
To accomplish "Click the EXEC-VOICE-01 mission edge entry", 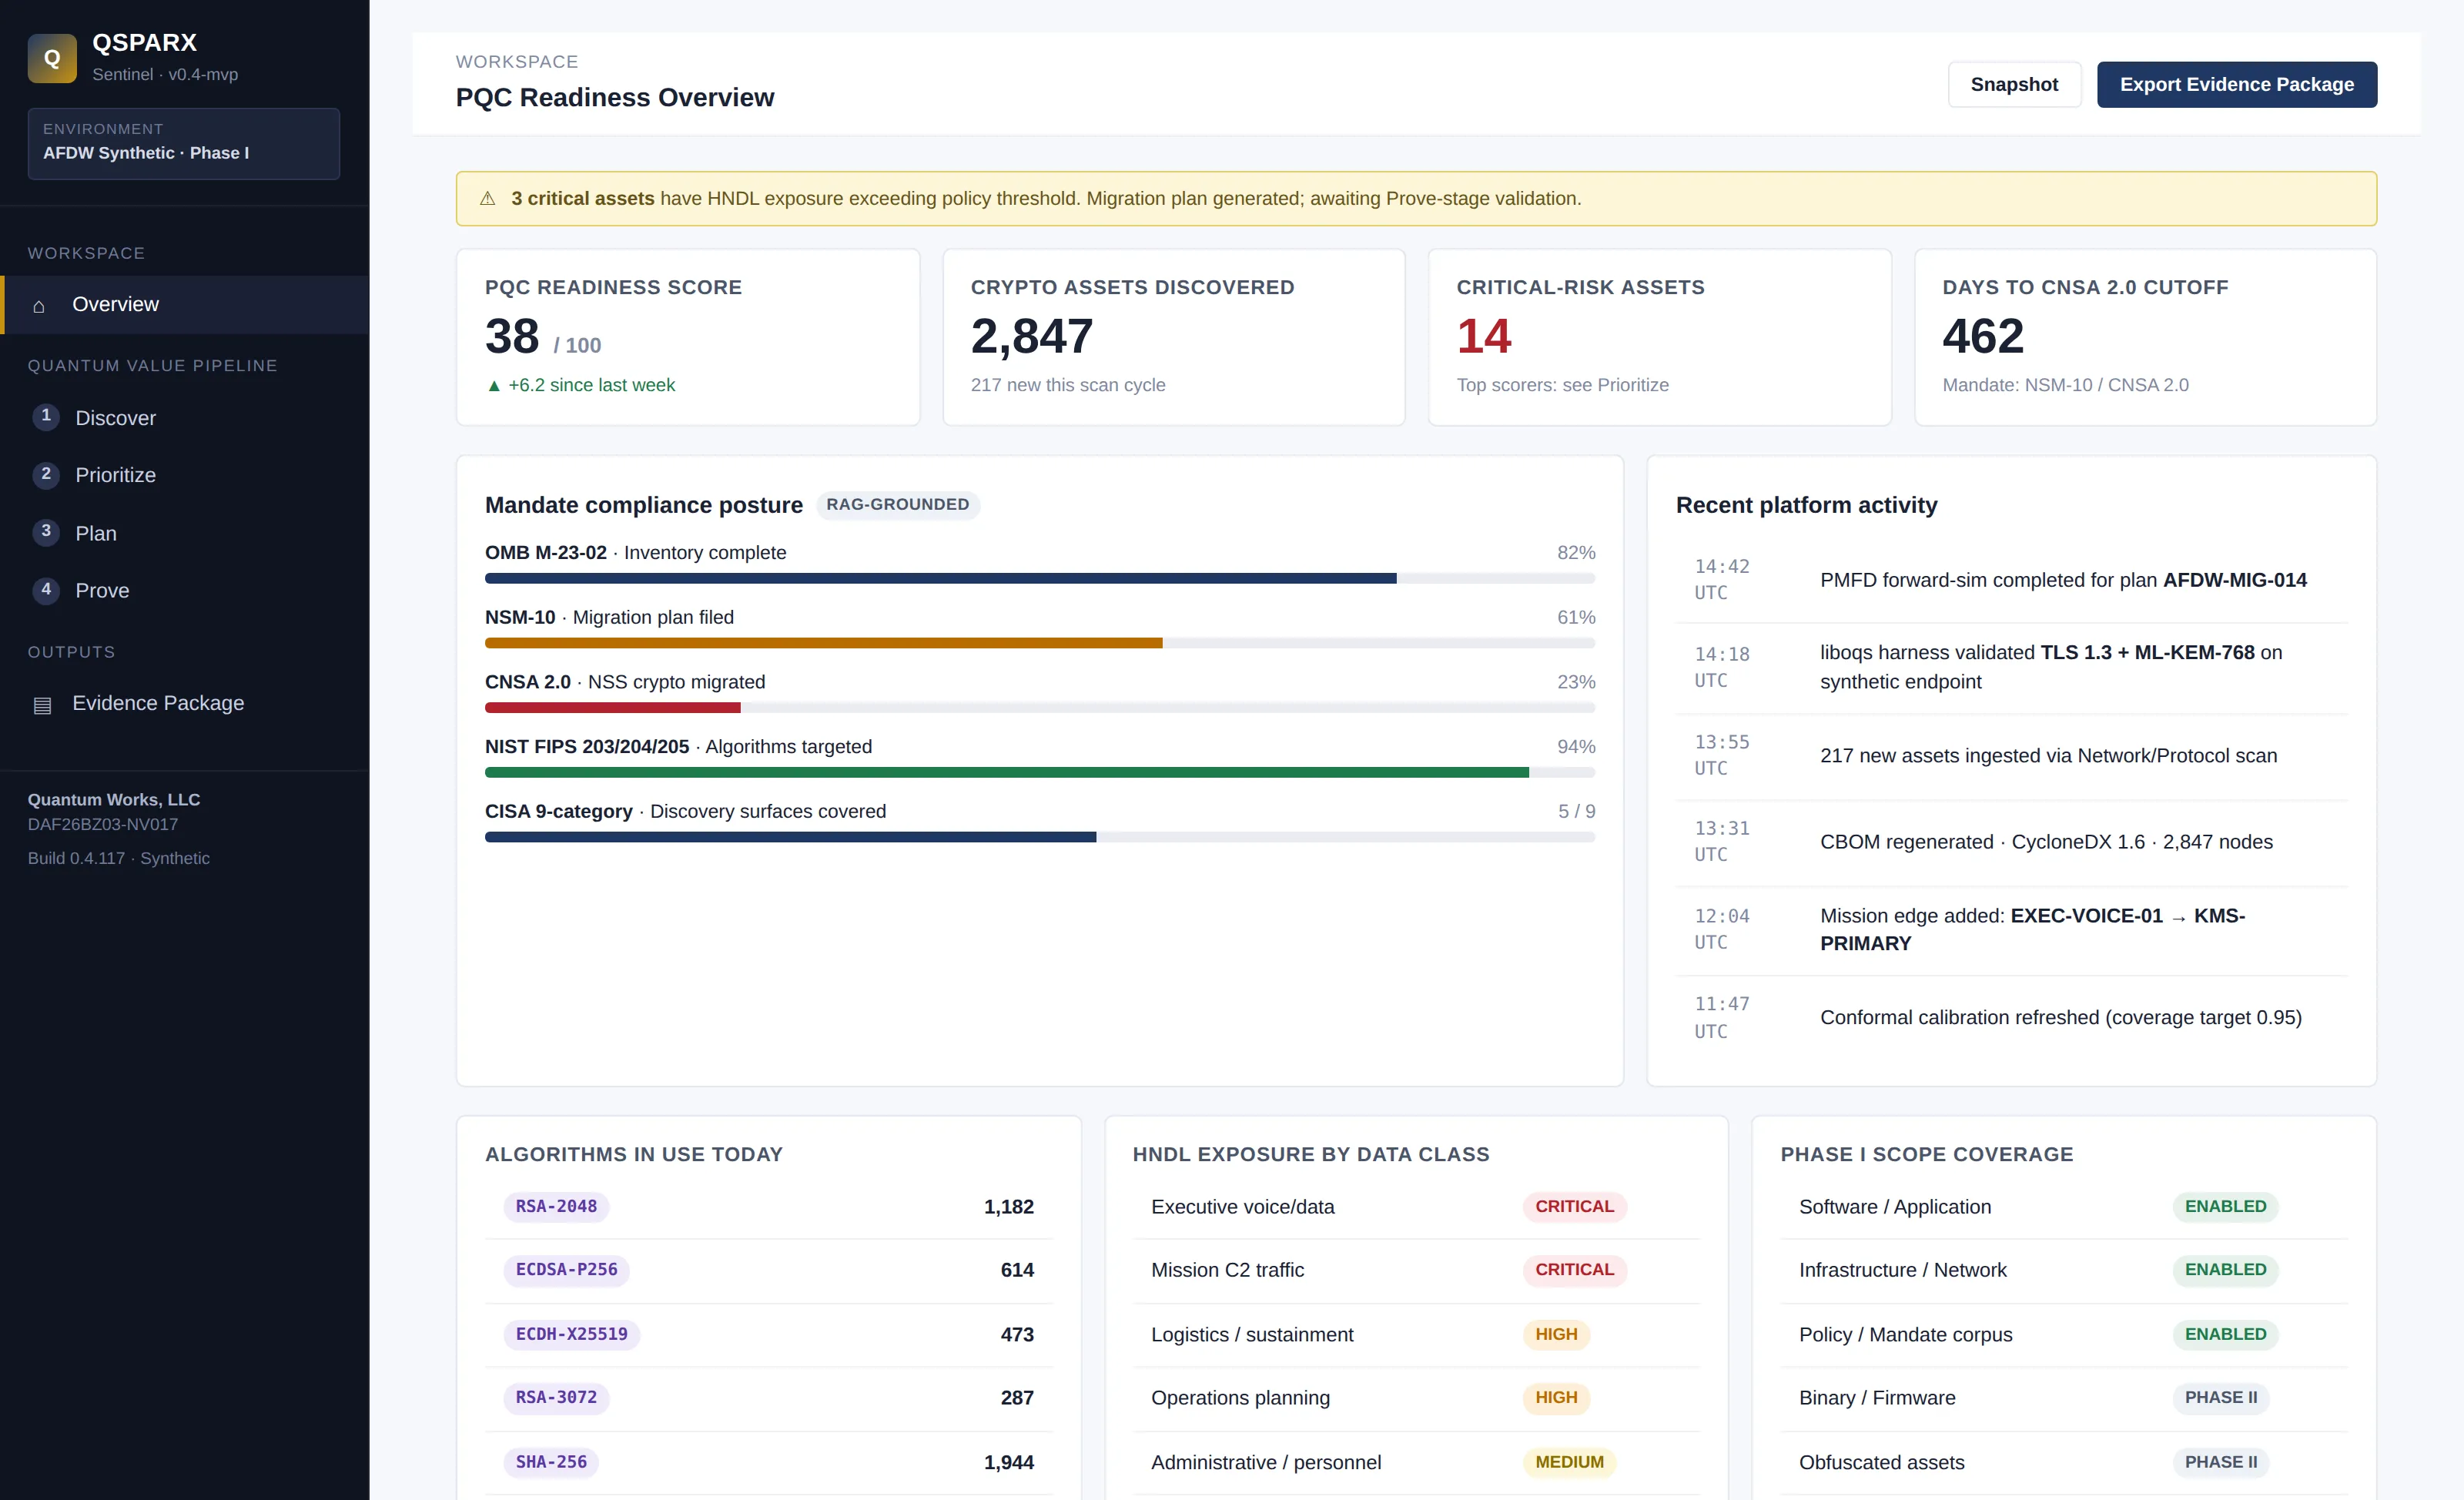I will tap(2012, 930).
